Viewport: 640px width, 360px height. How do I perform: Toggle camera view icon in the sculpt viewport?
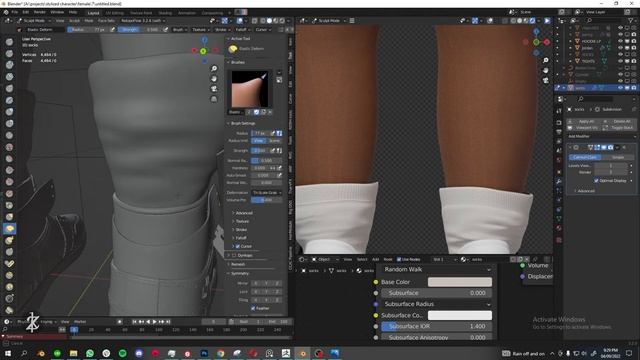(214, 89)
